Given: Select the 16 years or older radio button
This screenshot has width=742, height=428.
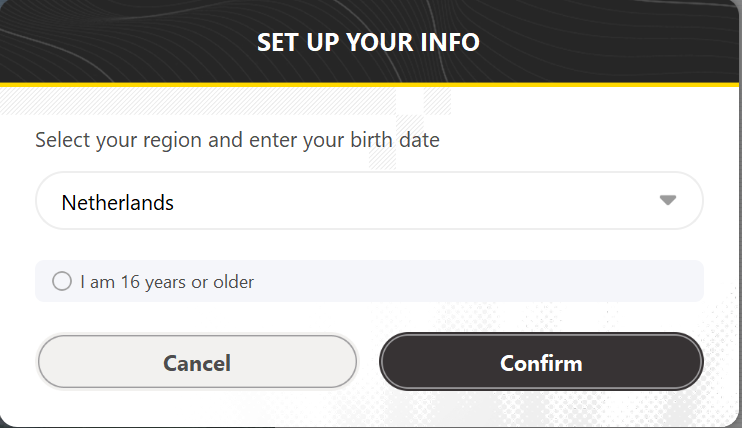Looking at the screenshot, I should click(x=62, y=282).
